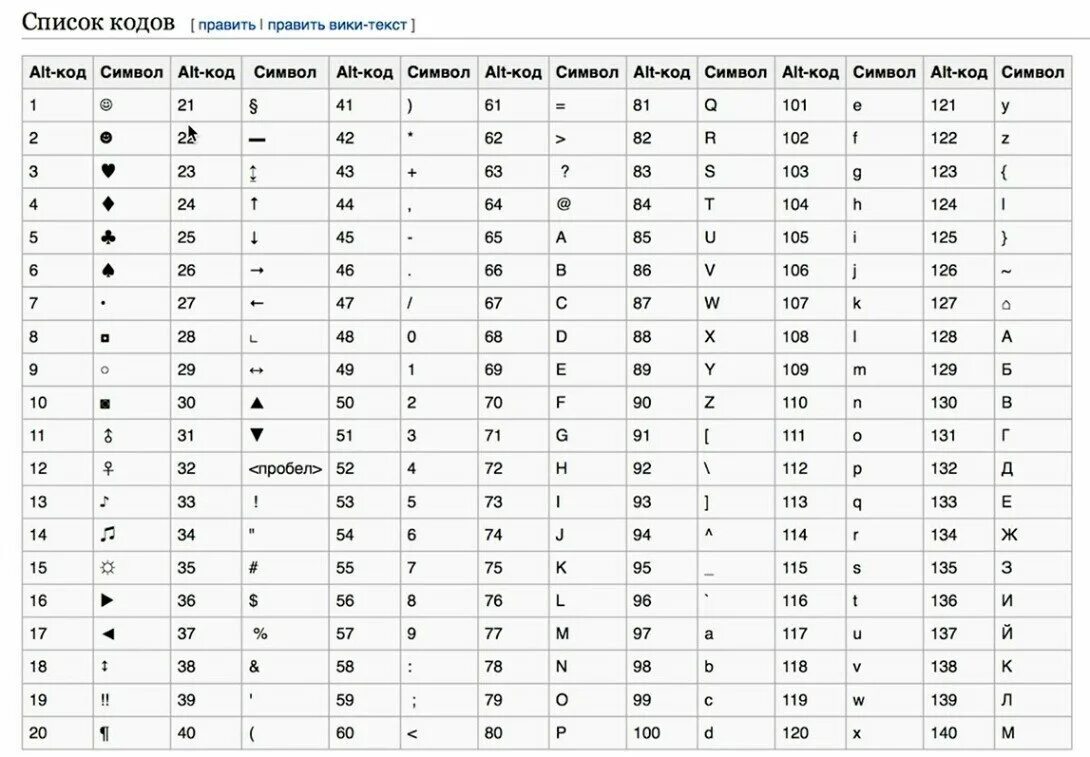Click the double music note symbol for Alt-code 14
Image resolution: width=1090 pixels, height=757 pixels.
[x=107, y=534]
